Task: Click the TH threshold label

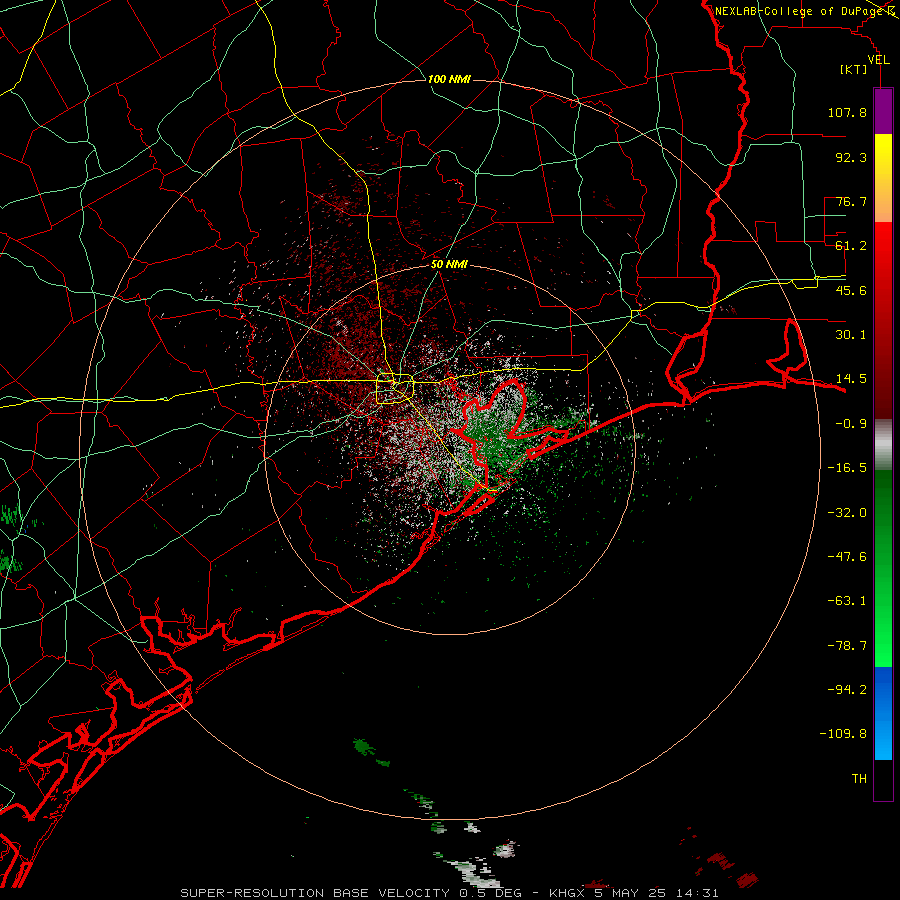Action: 859,779
